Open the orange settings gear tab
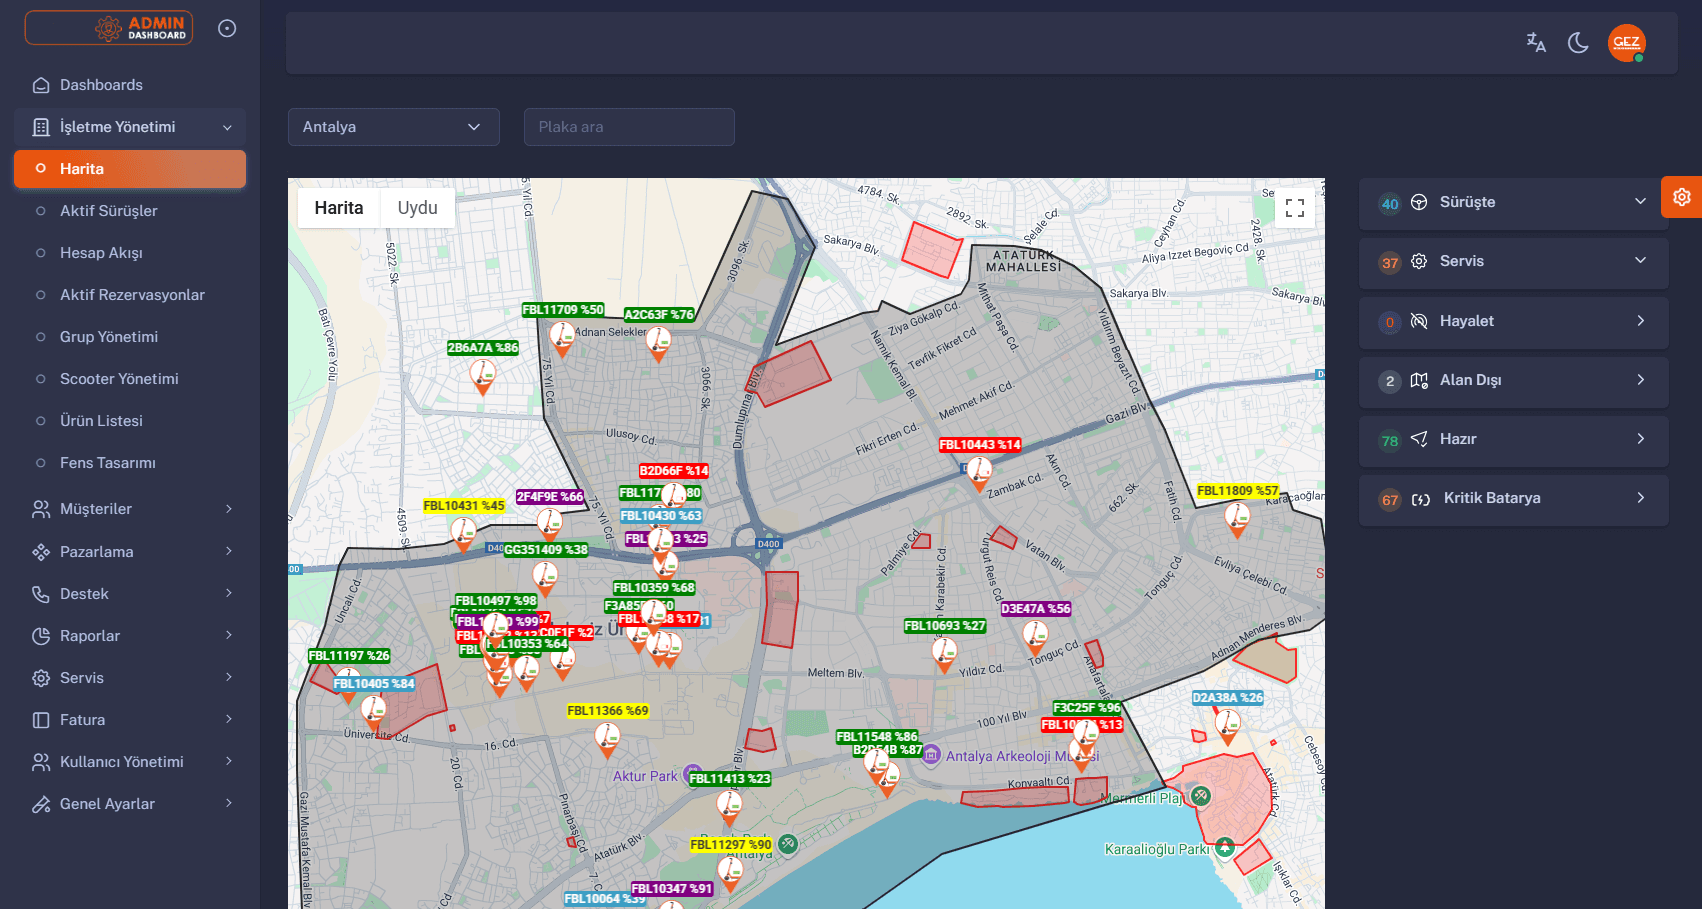This screenshot has width=1702, height=909. [1682, 197]
